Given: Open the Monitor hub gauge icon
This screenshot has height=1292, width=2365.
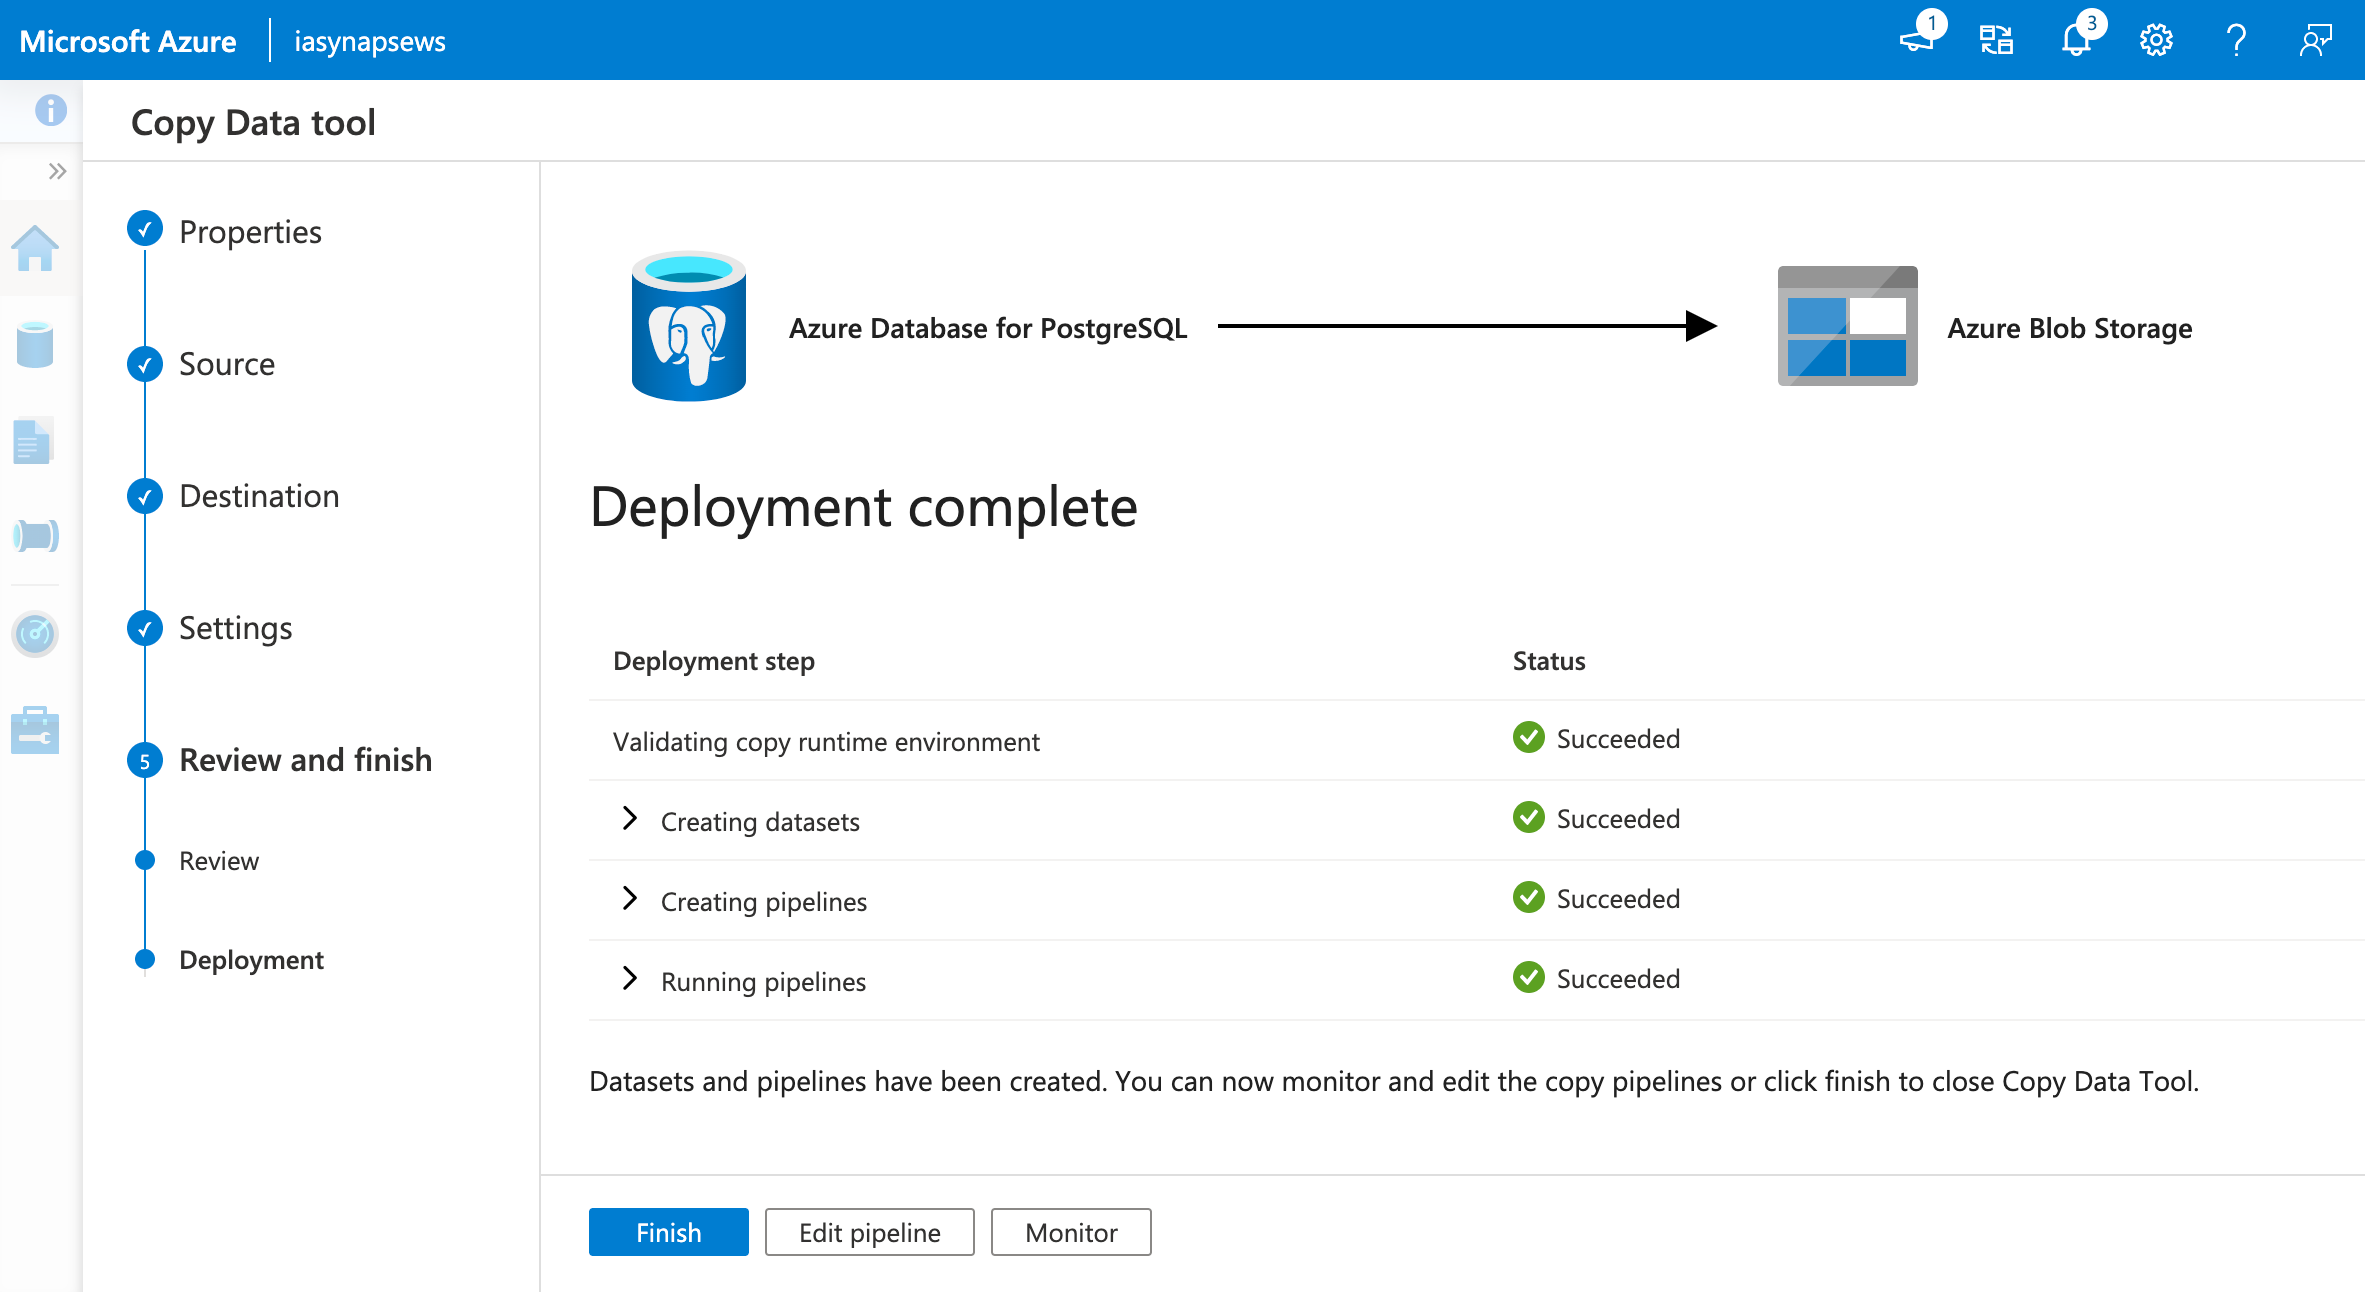Looking at the screenshot, I should (x=35, y=633).
